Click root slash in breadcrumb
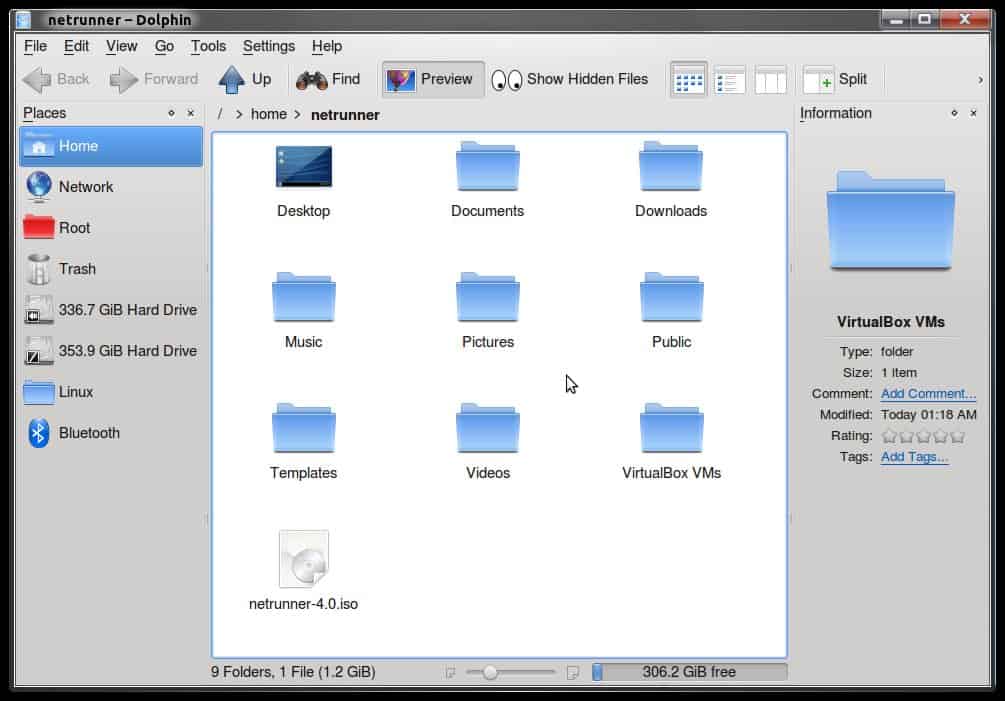The width and height of the screenshot is (1005, 701). pyautogui.click(x=219, y=114)
